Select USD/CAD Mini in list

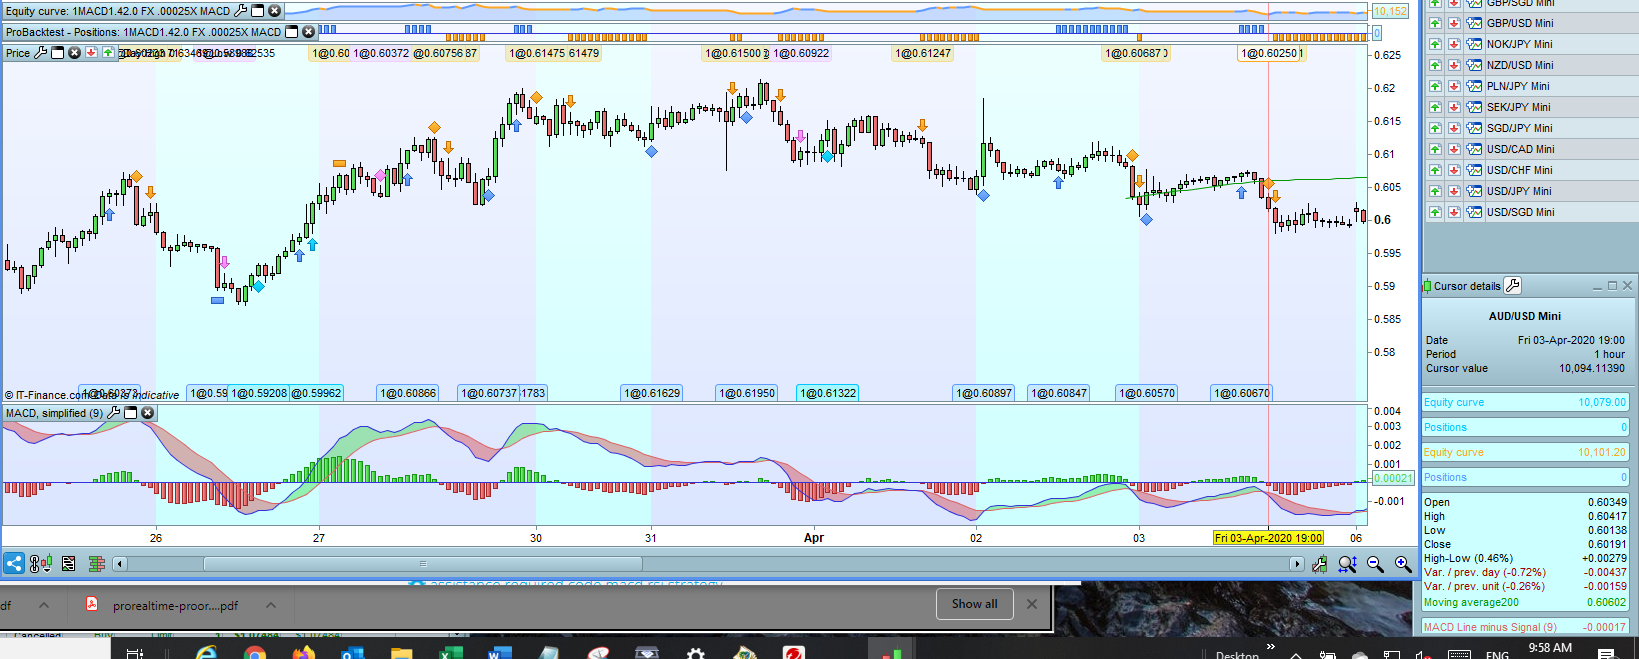[x=1520, y=149]
